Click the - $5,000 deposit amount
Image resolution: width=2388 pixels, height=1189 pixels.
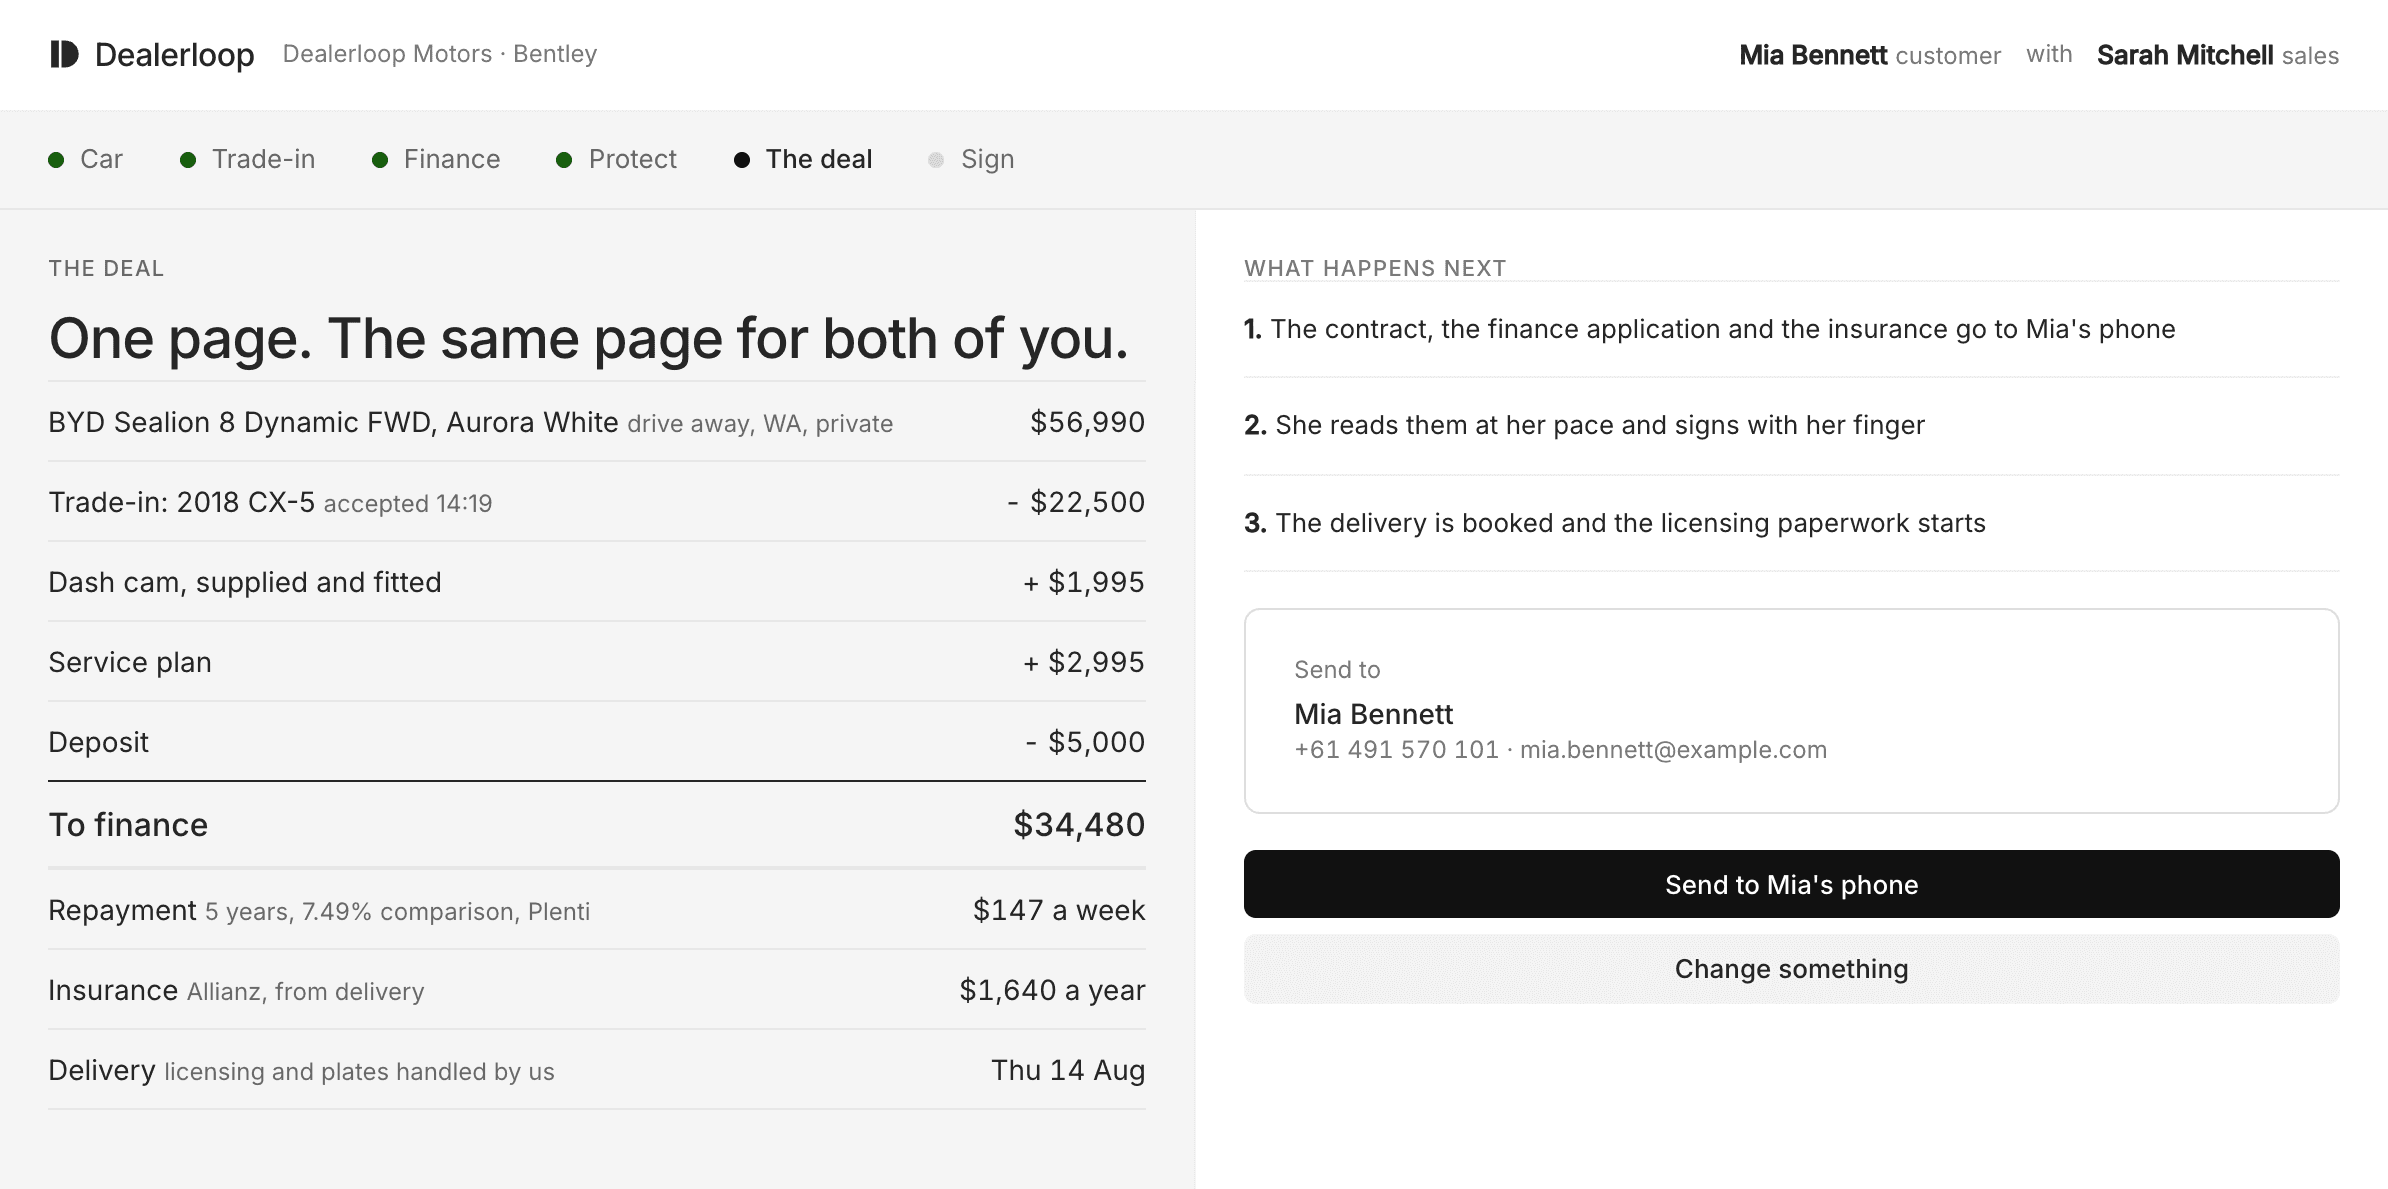point(1085,742)
